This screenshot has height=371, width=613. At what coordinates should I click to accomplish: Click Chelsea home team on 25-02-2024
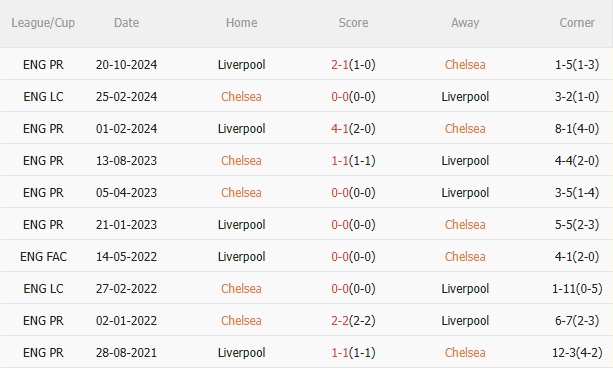pos(241,97)
